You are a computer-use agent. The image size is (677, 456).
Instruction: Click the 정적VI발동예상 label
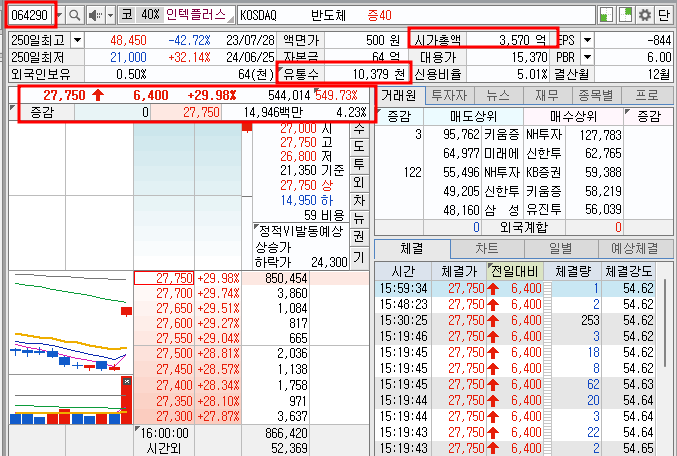coord(301,231)
